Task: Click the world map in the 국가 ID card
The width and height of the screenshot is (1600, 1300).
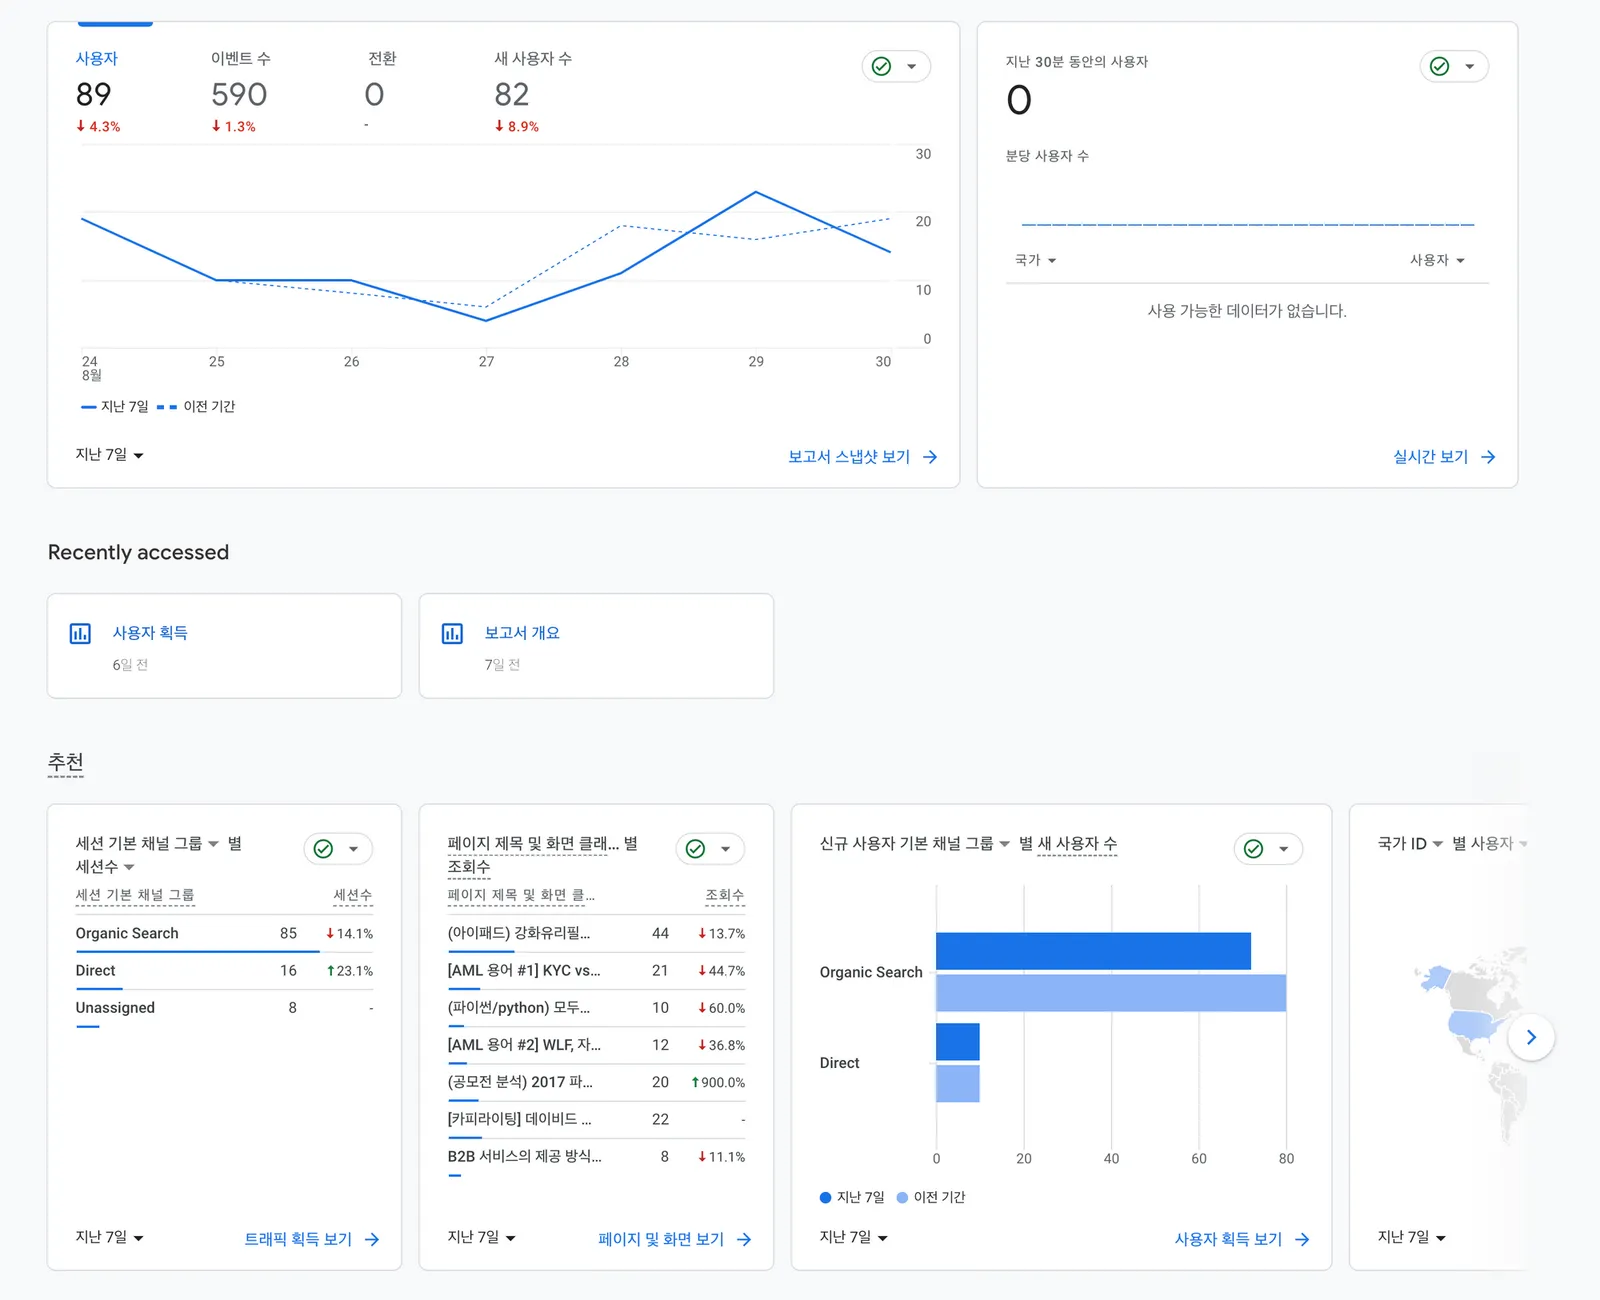Action: point(1468,1040)
